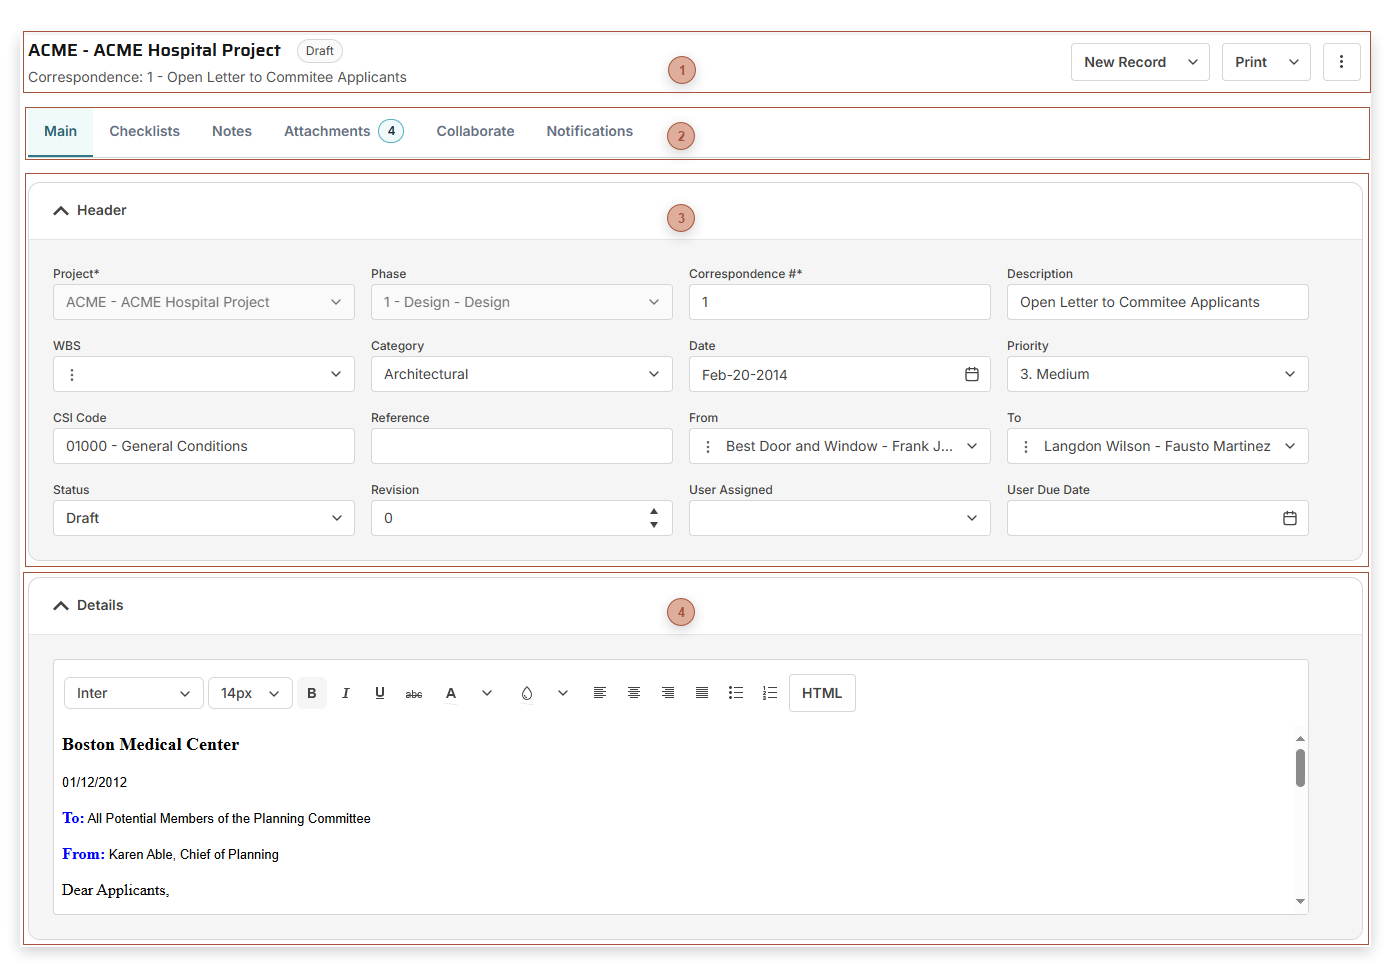Insert a numbered list
The width and height of the screenshot is (1392, 970).
(770, 693)
